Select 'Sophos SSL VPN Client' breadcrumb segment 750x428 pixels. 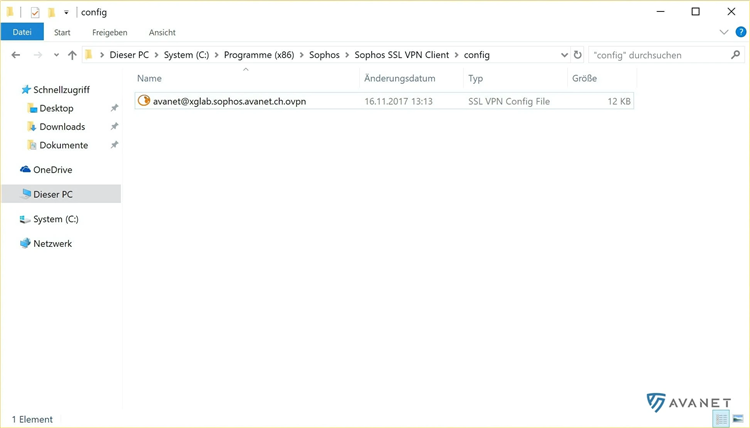[x=402, y=55]
